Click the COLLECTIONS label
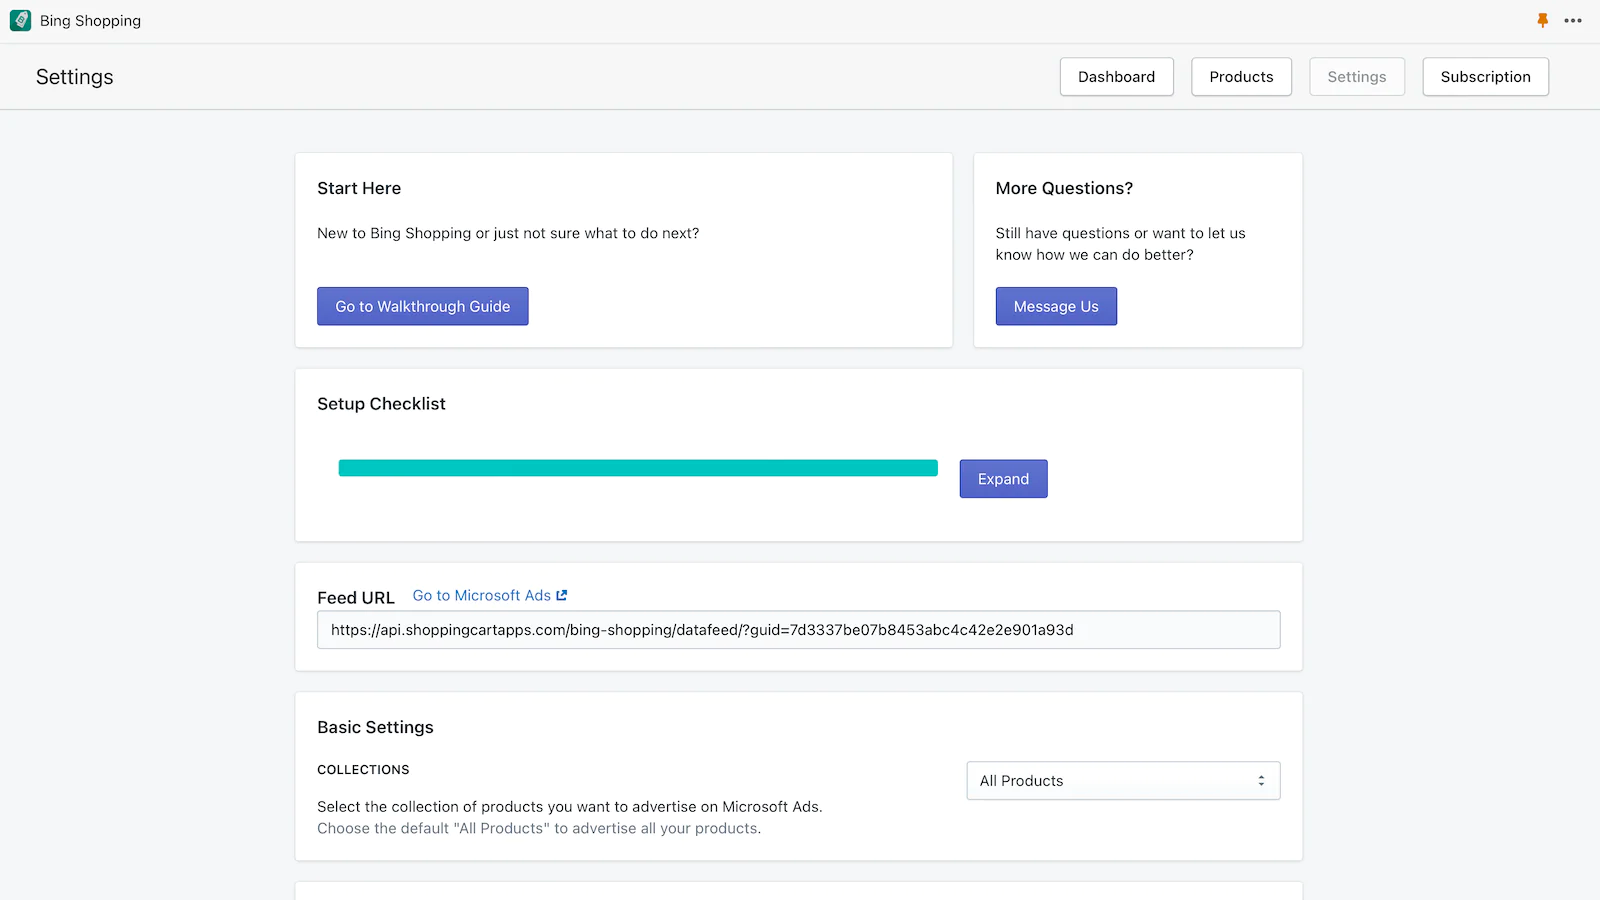 coord(363,770)
